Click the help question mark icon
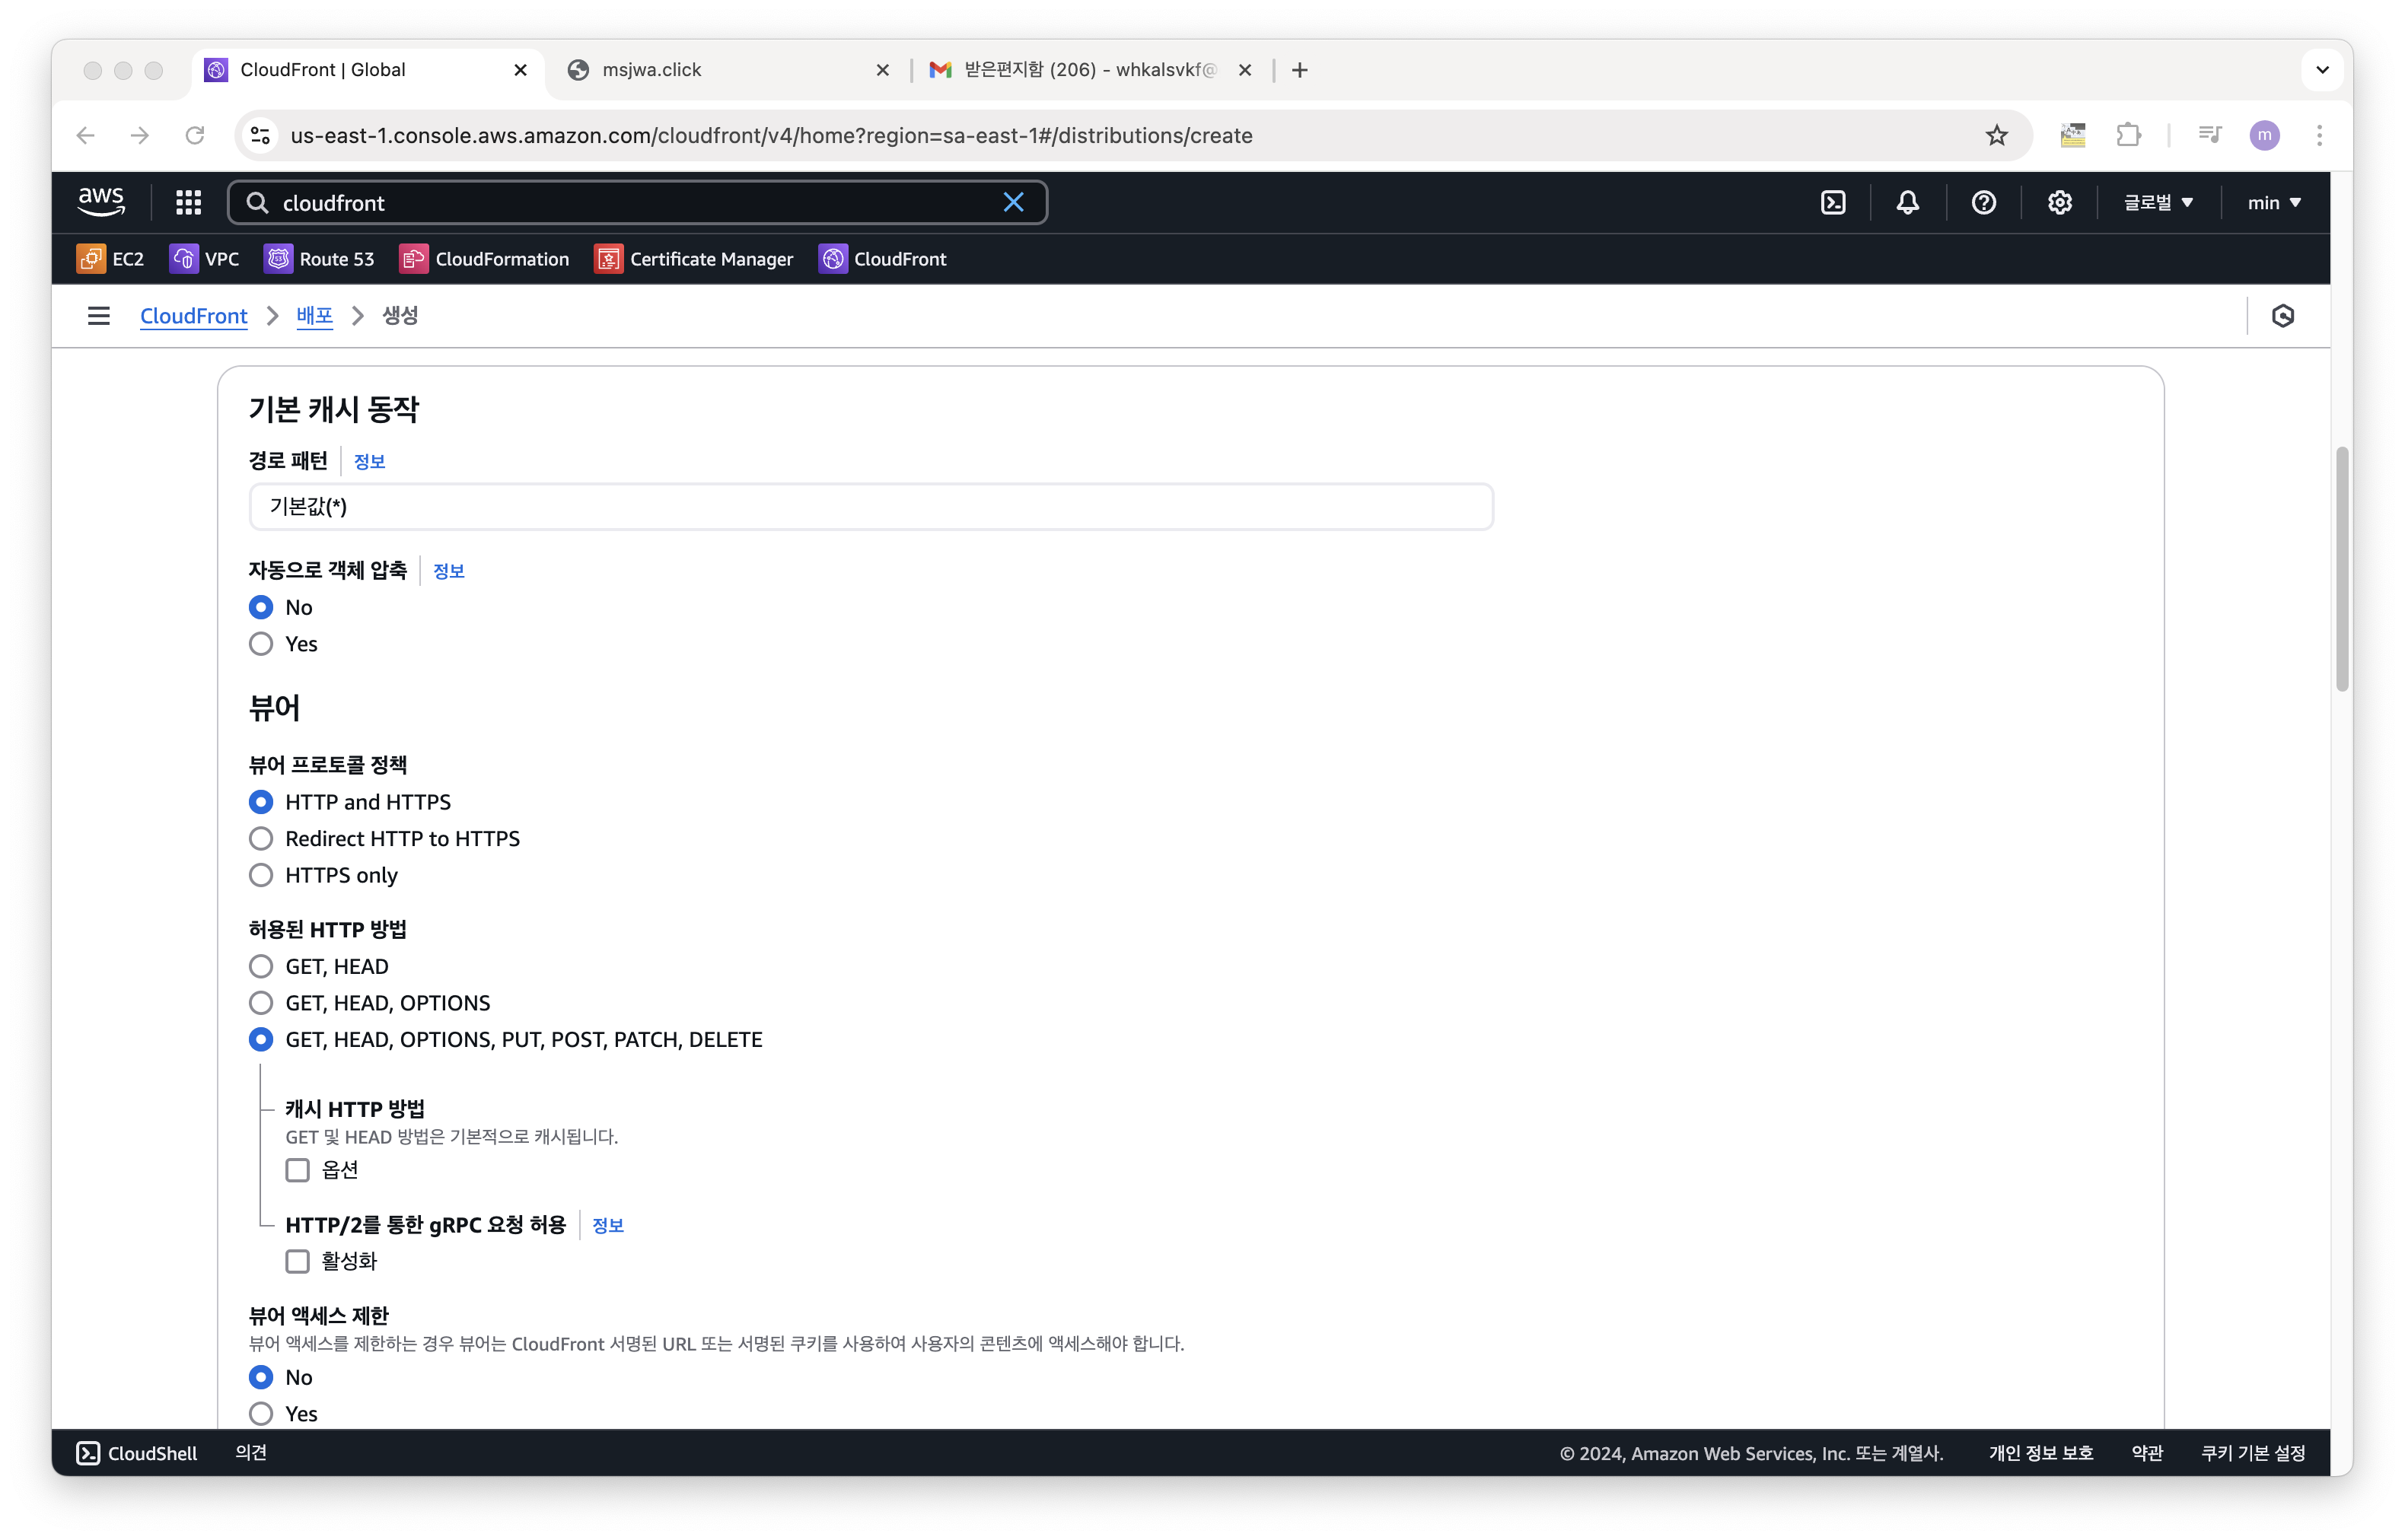 [x=1984, y=203]
